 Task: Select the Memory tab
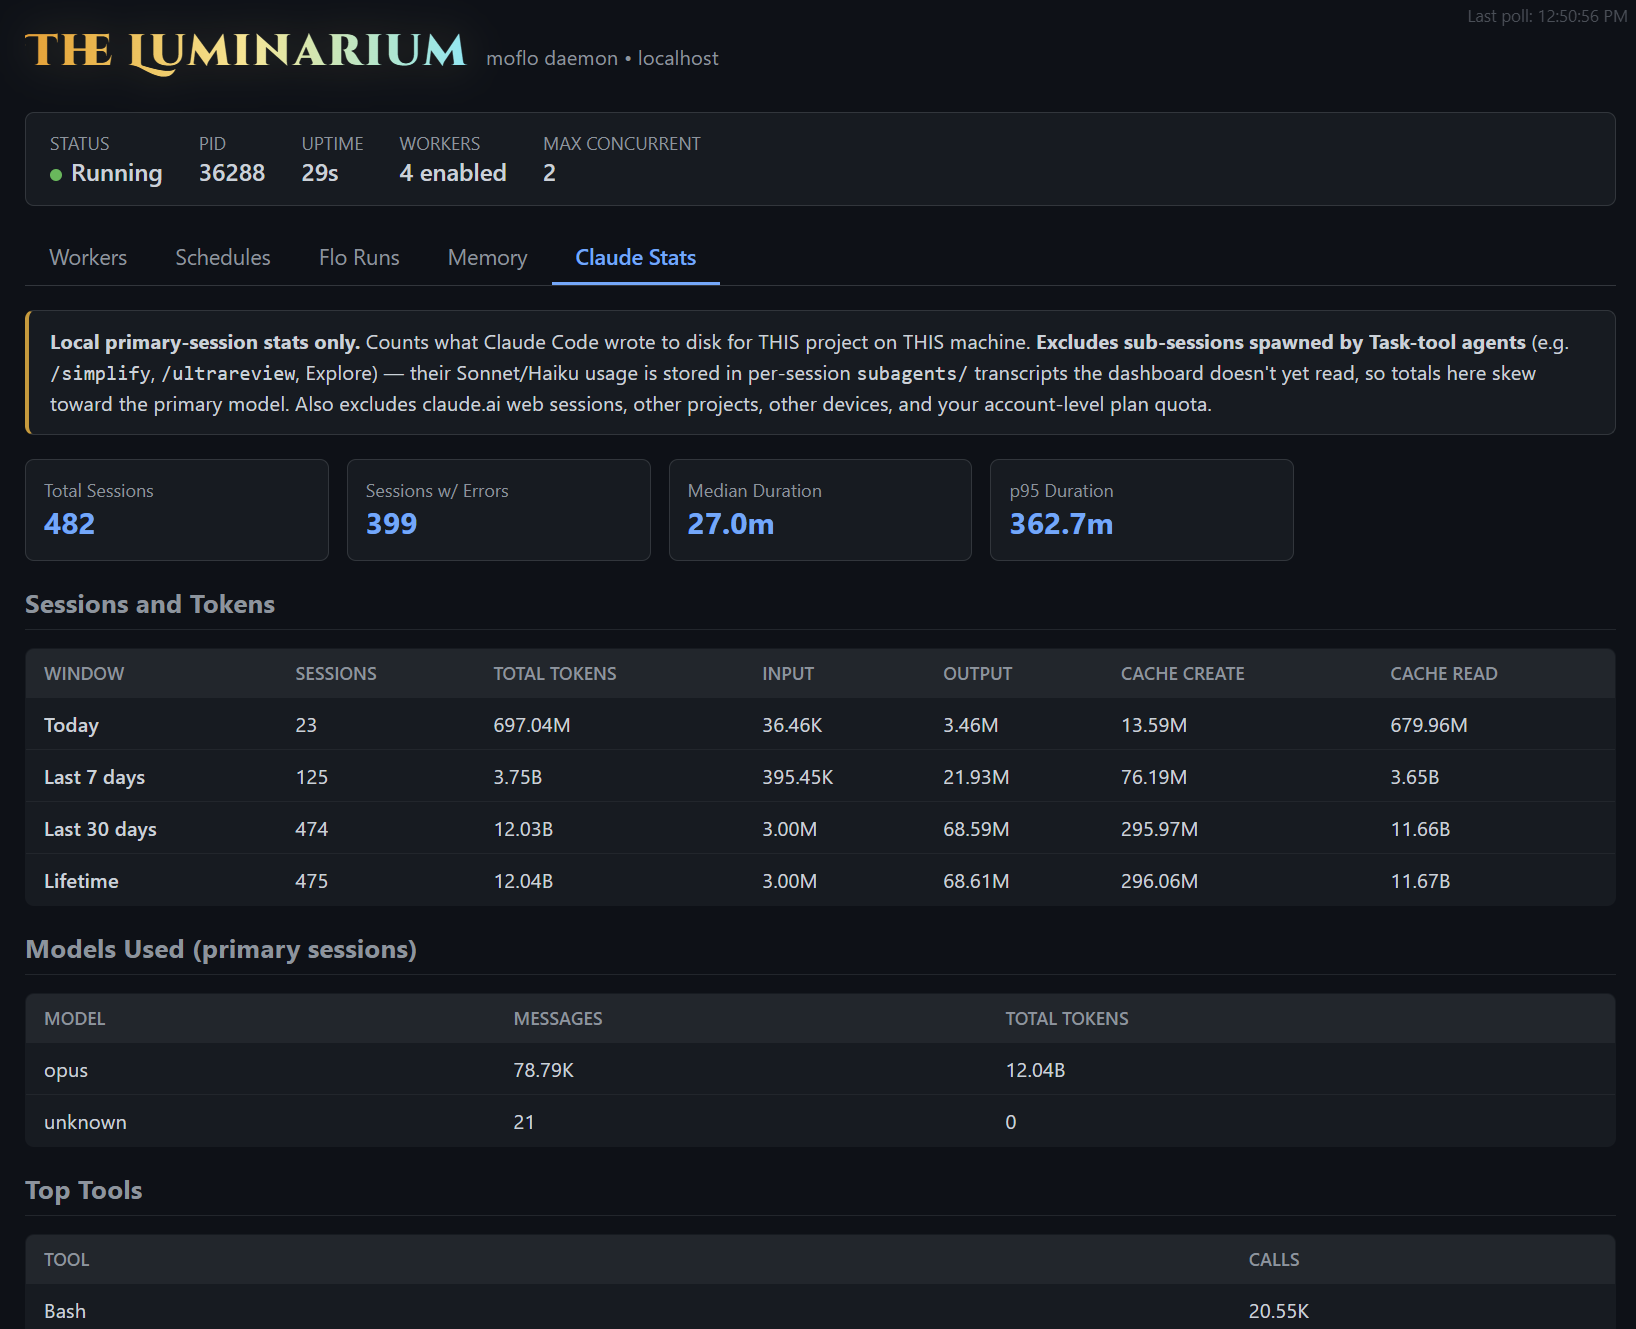tap(487, 257)
